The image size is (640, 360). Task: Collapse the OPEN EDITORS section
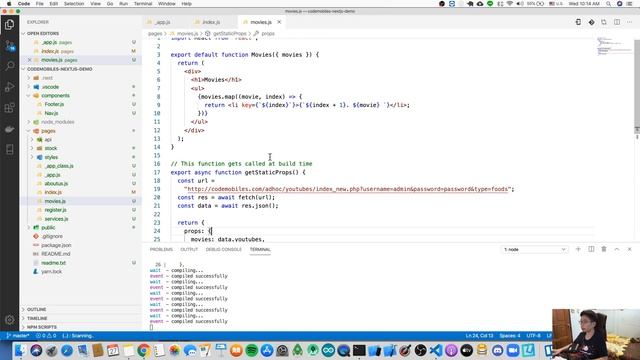point(42,33)
